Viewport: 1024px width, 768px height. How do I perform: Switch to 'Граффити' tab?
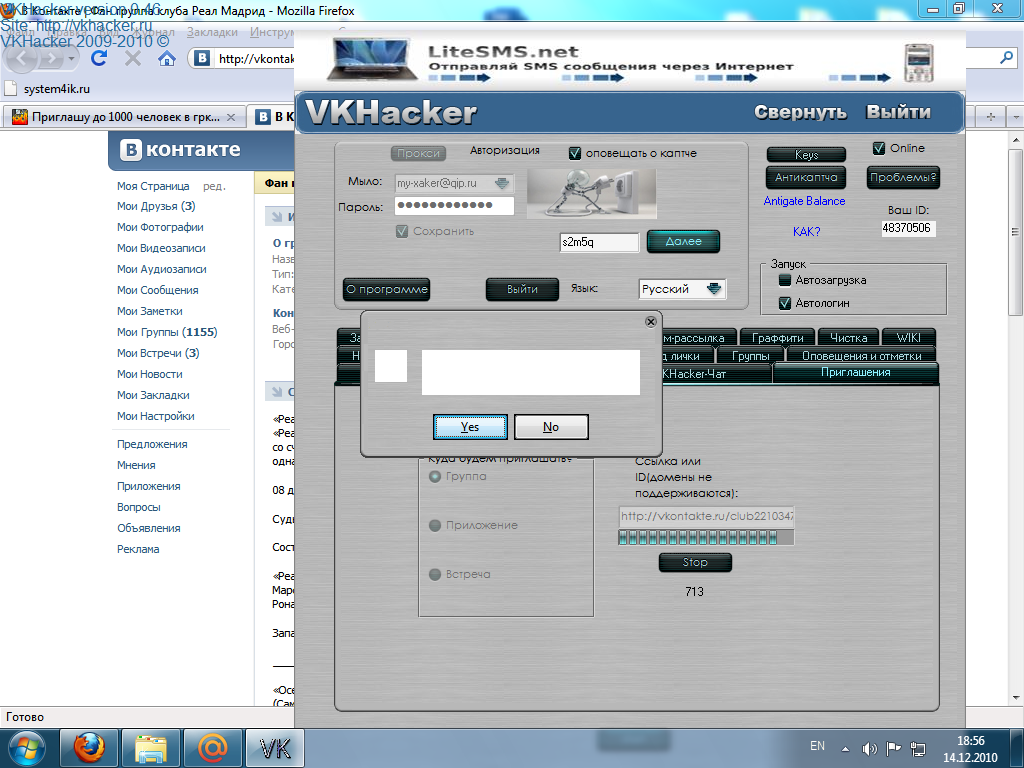click(x=777, y=338)
